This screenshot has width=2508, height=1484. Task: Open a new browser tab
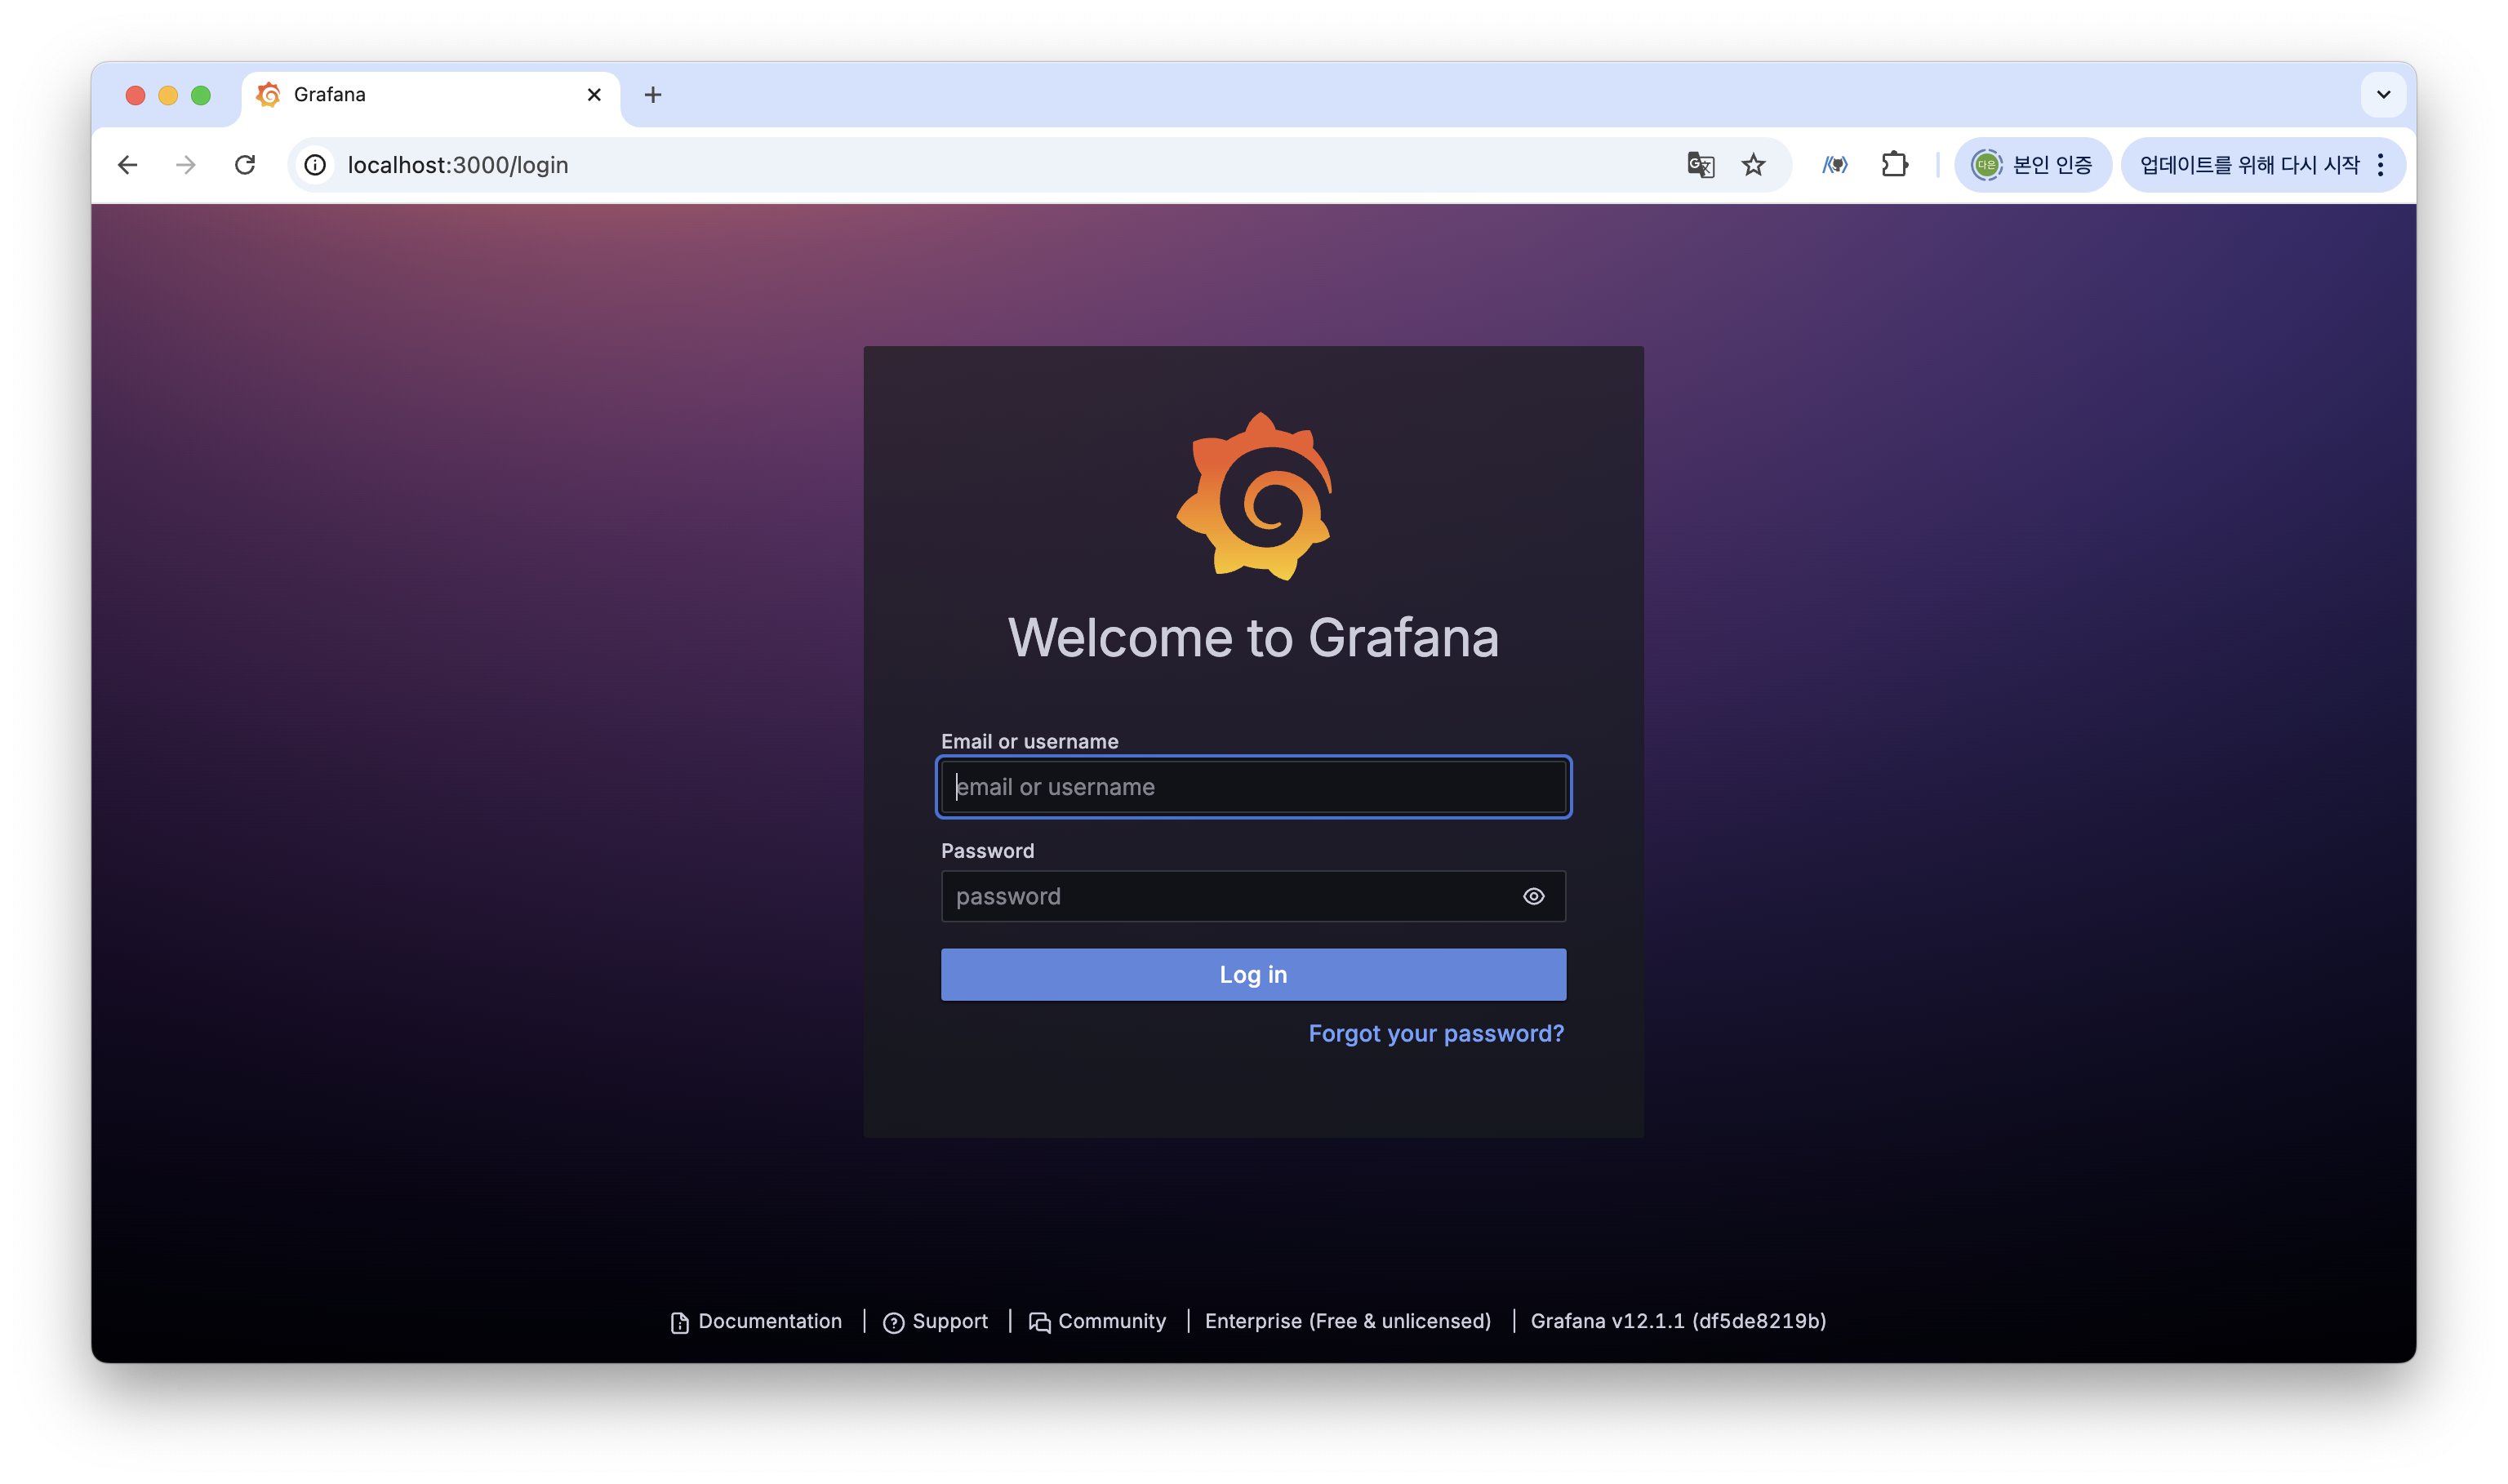pos(653,95)
